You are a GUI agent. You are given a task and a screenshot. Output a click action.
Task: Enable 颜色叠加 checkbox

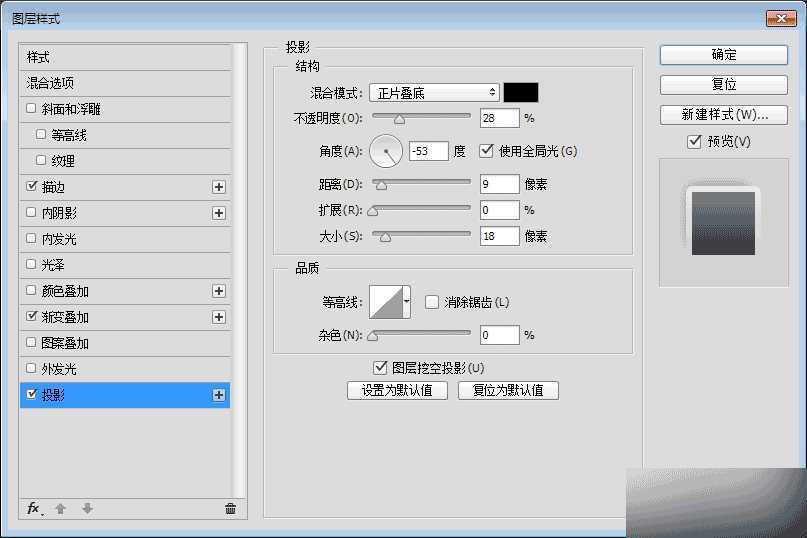(x=31, y=290)
